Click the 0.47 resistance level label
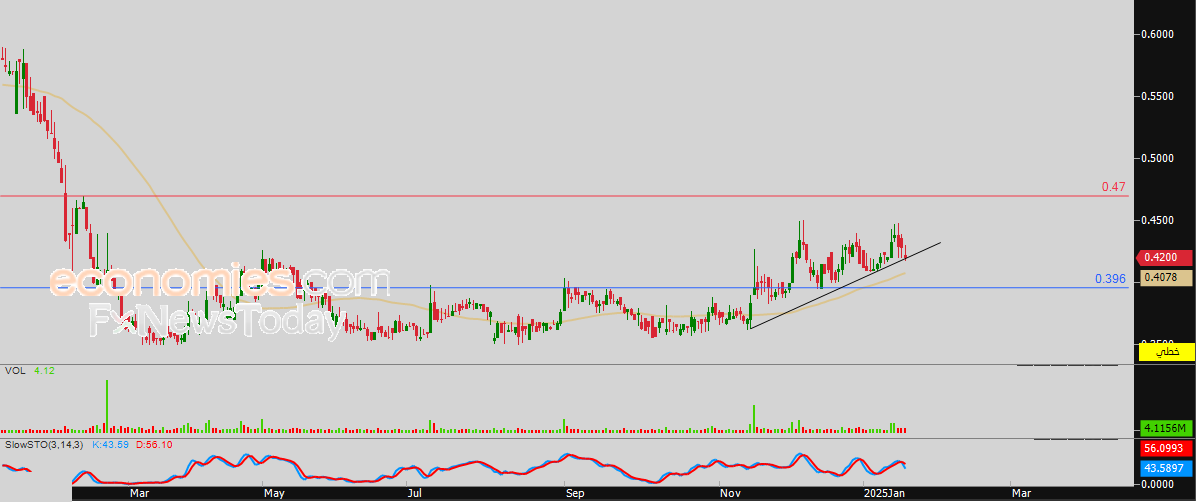Screen dimensions: 1196x502 tap(1114, 187)
